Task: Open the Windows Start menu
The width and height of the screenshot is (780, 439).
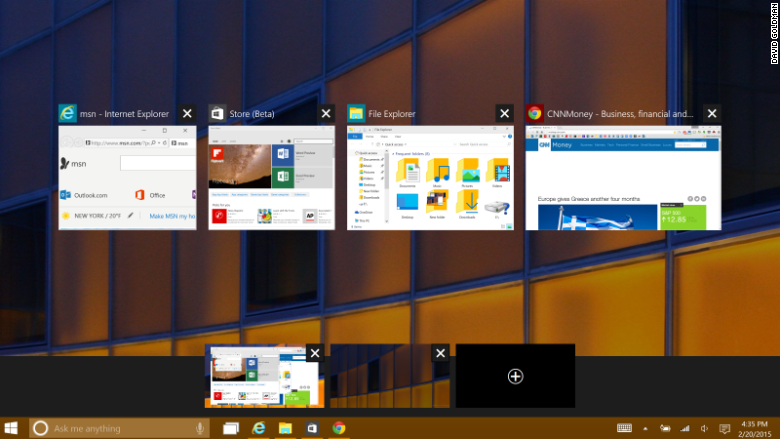Action: pos(11,428)
